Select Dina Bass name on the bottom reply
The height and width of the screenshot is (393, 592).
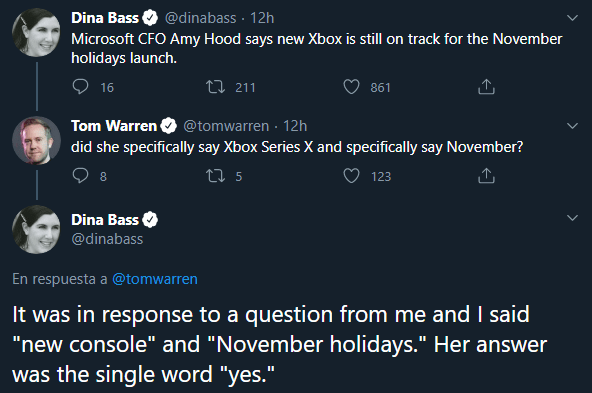coord(105,220)
